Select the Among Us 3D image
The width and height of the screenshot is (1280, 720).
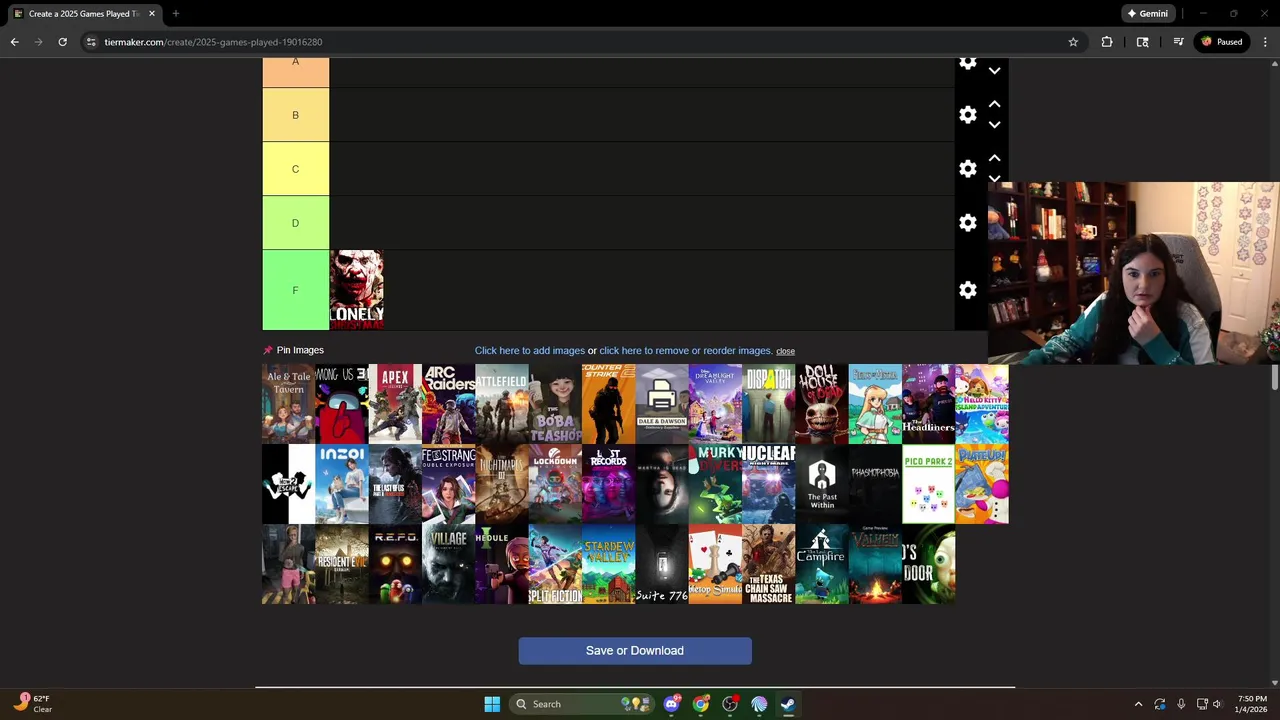342,404
